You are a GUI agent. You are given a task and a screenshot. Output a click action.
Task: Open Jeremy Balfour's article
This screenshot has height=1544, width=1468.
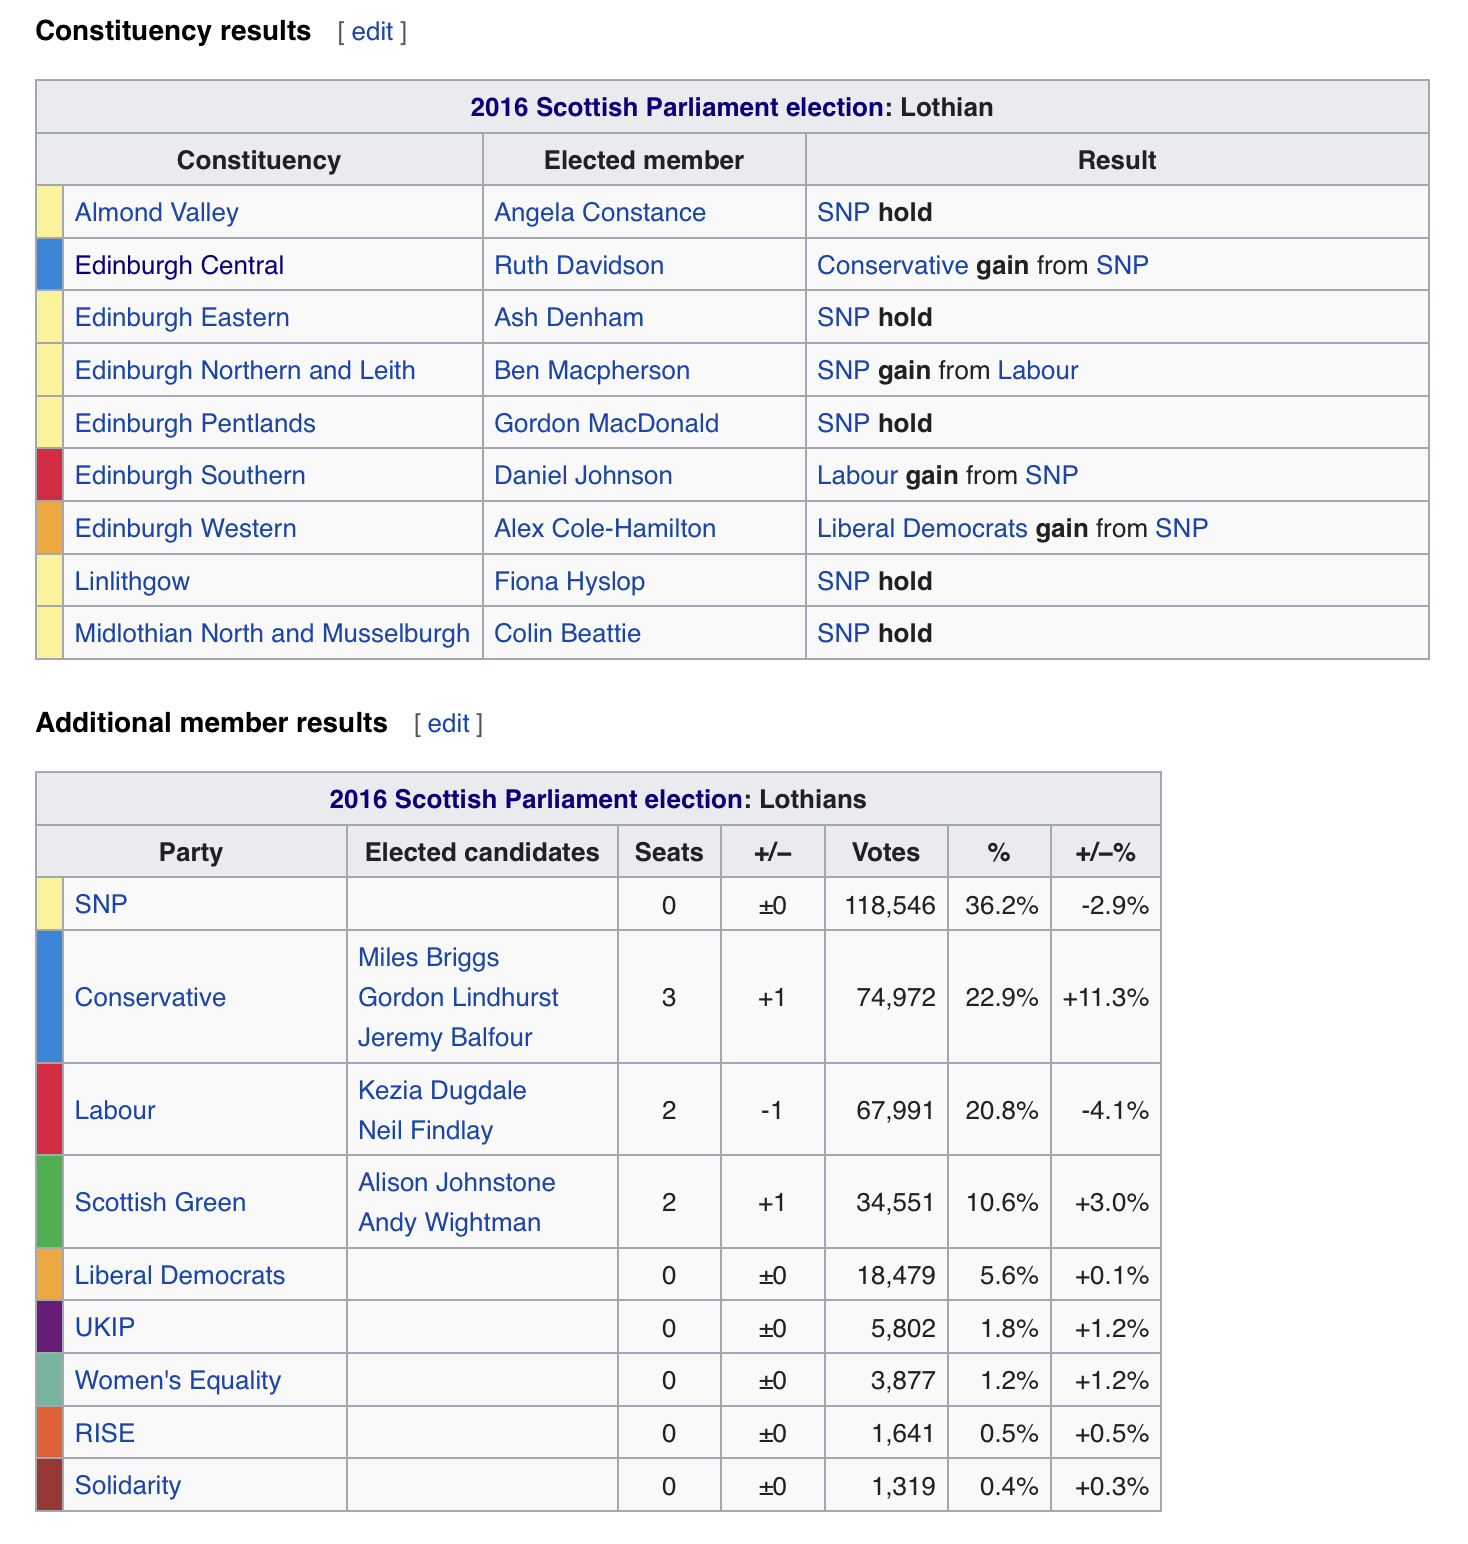[x=445, y=1037]
